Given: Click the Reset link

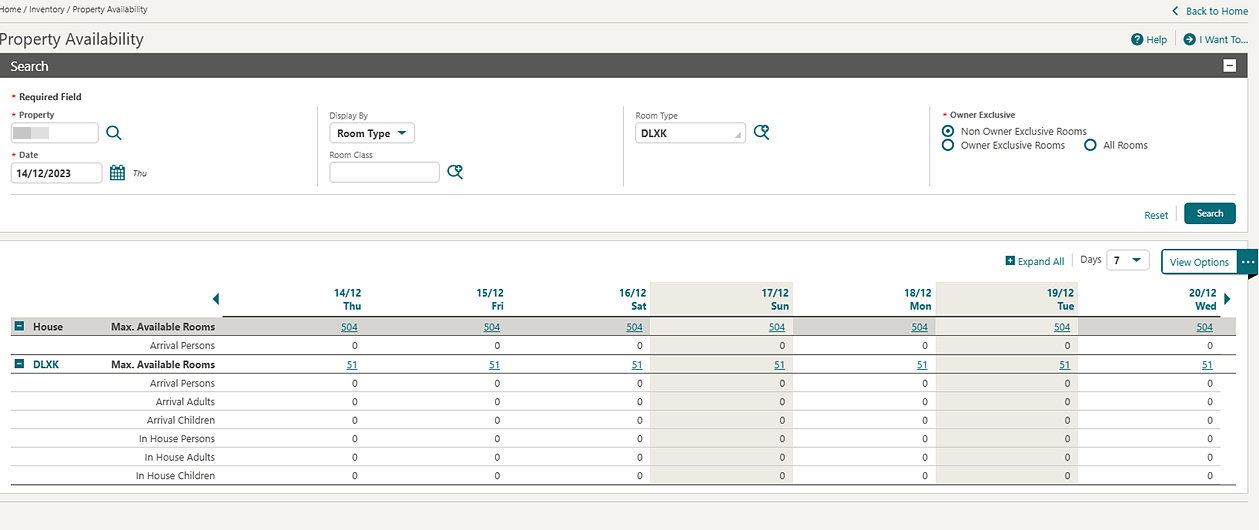Looking at the screenshot, I should (1156, 215).
